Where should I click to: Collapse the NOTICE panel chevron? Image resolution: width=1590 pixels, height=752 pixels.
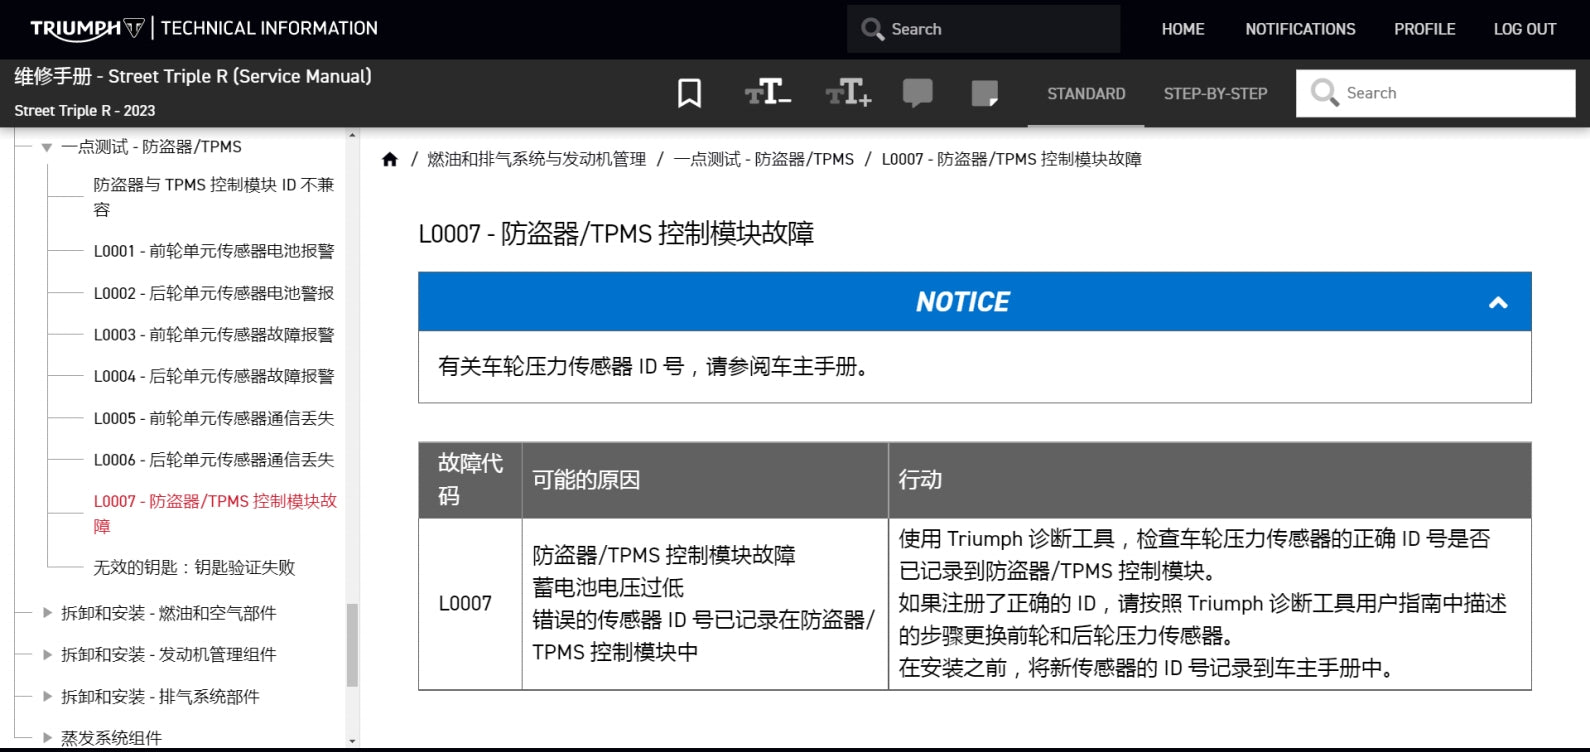pyautogui.click(x=1497, y=302)
